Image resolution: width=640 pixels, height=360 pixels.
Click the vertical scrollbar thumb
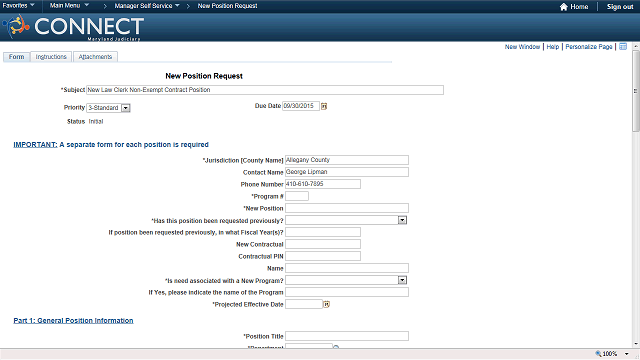point(636,91)
